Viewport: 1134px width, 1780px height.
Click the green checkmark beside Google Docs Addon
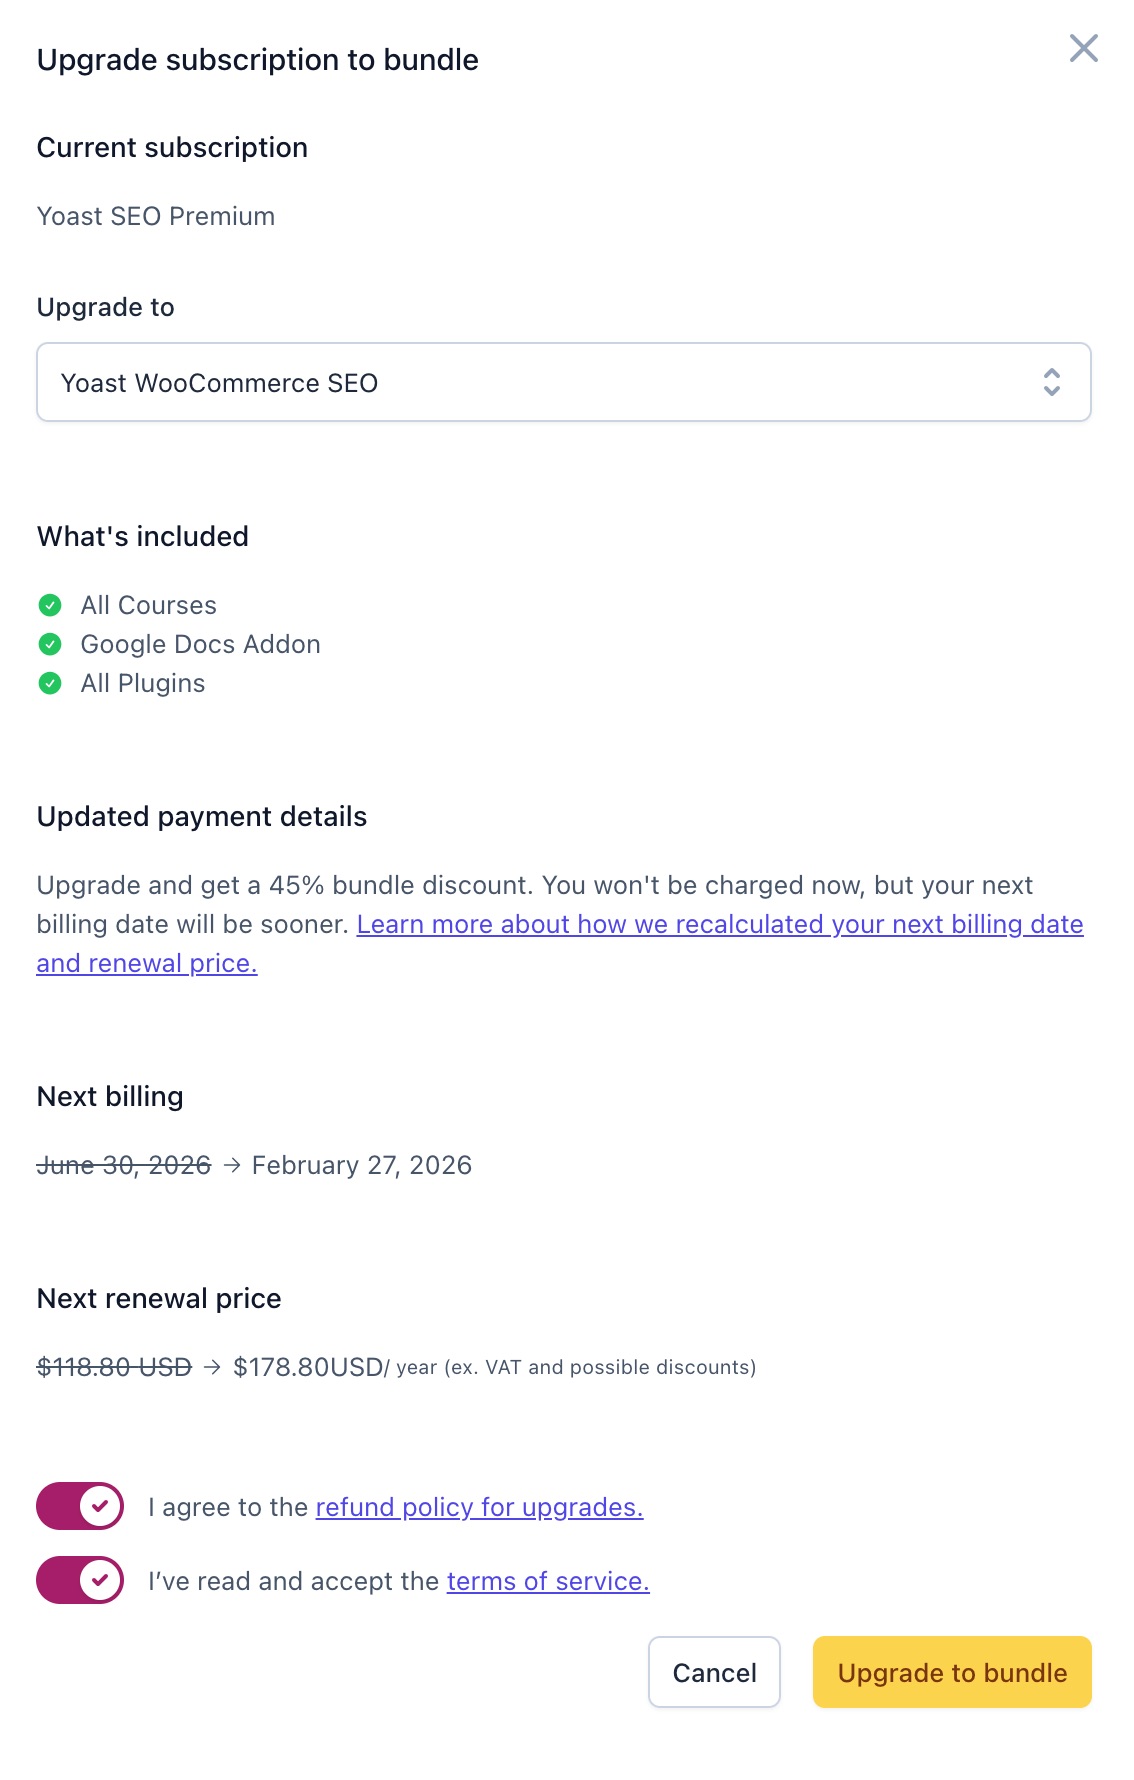coord(50,644)
